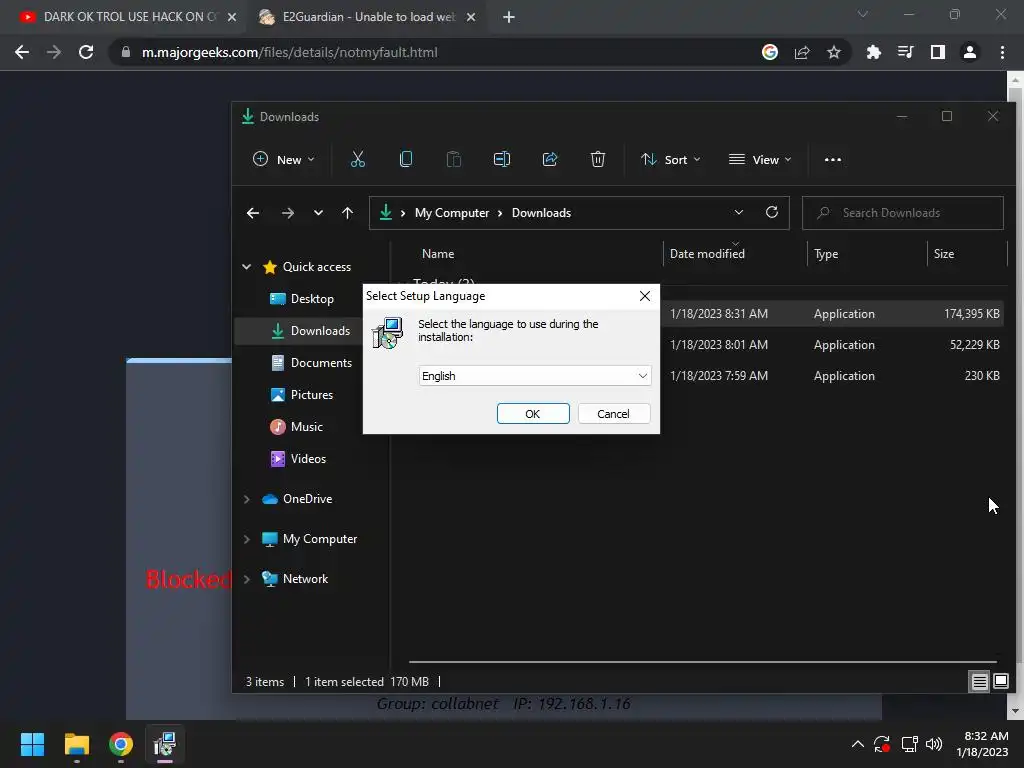
Task: Click File Explorer icon on the taskbar
Action: 76,744
